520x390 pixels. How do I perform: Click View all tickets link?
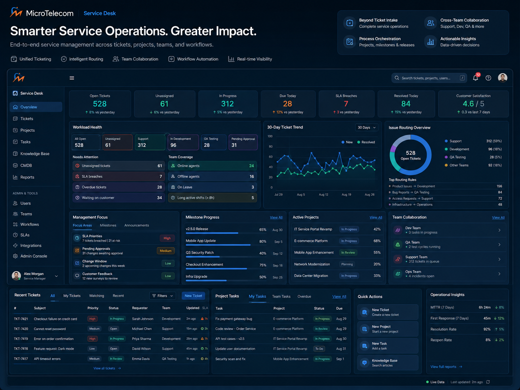107,368
